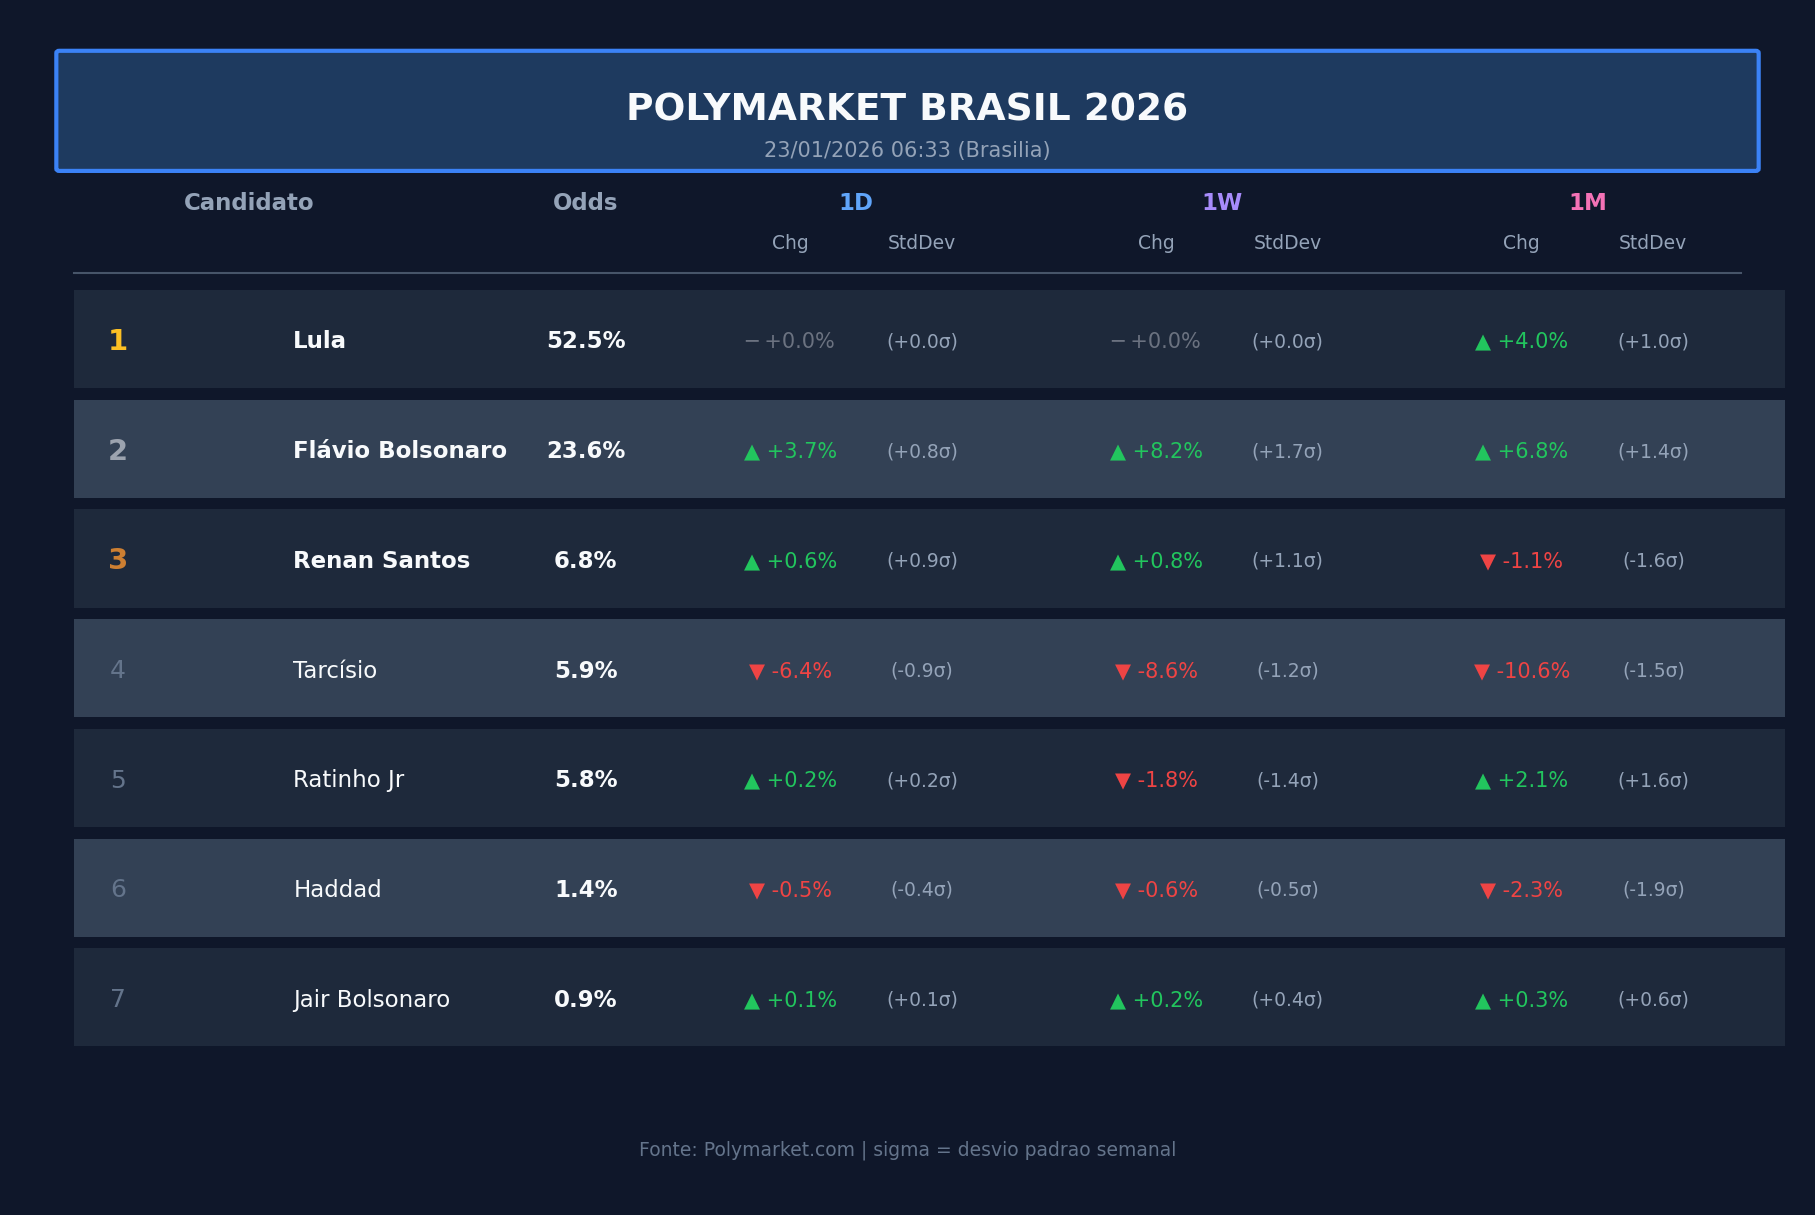This screenshot has height=1215, width=1815.
Task: Click the Flávio Bolsonaro candidate name
Action: 400,451
